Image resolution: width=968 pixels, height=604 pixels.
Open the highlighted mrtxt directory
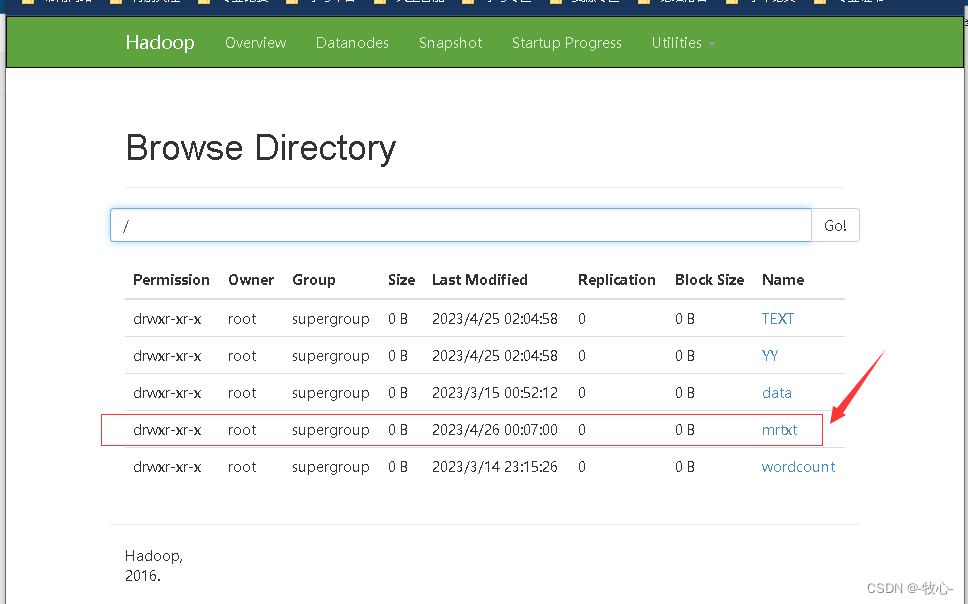pyautogui.click(x=779, y=430)
